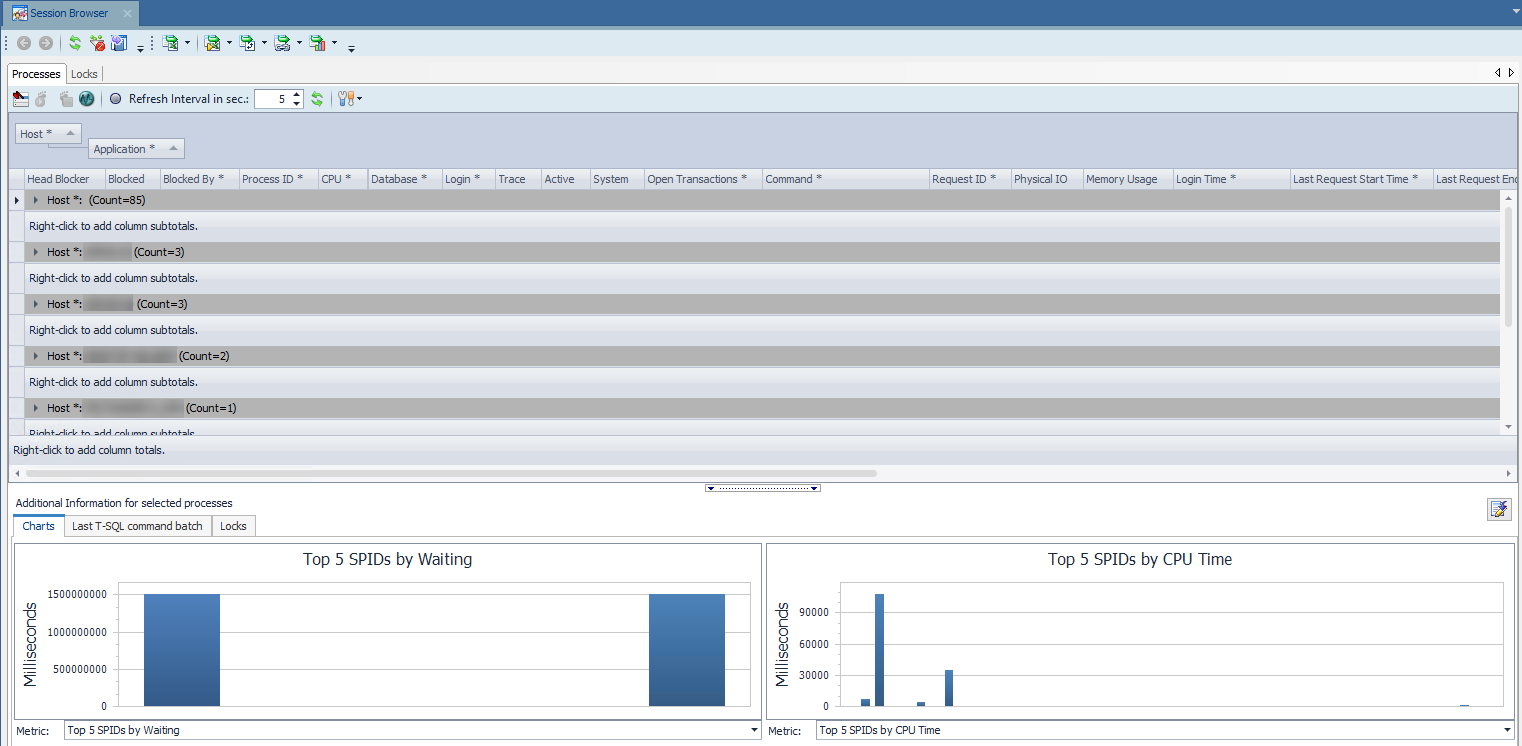Decrease the refresh interval with the down arrow
The height and width of the screenshot is (746, 1522).
coord(297,104)
